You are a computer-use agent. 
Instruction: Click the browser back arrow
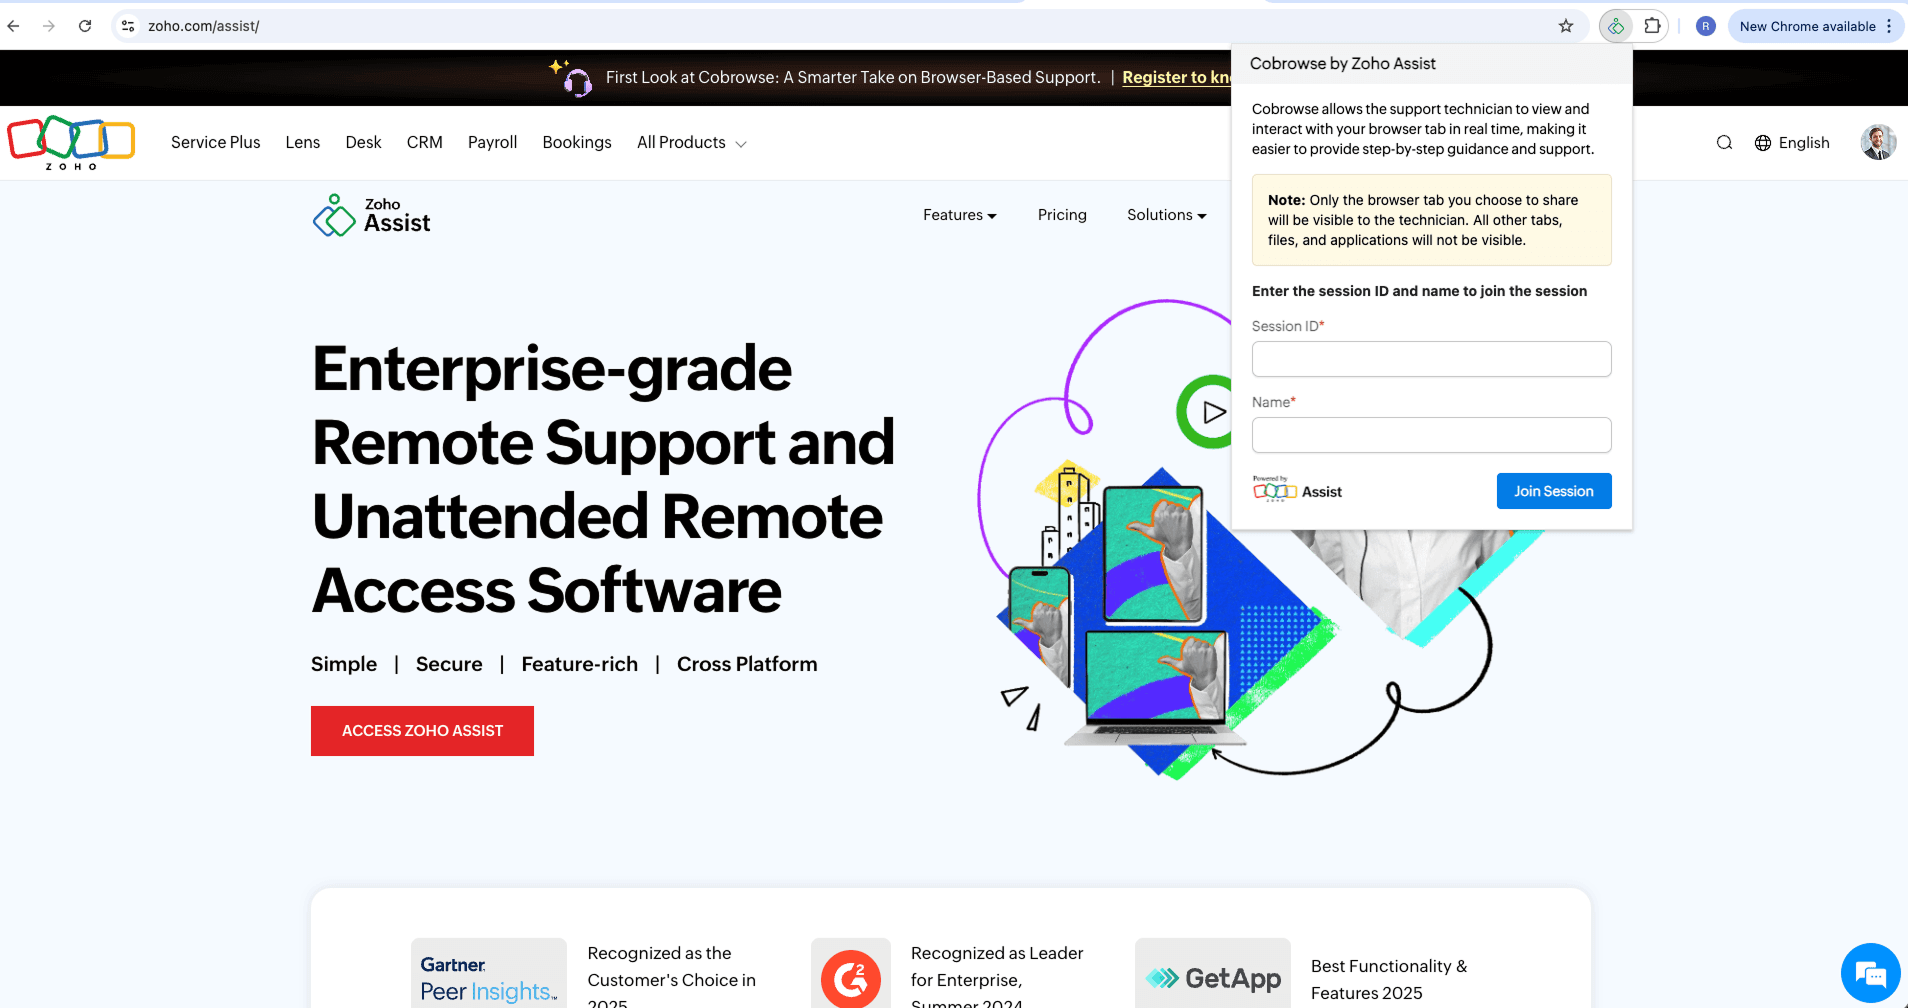tap(14, 26)
